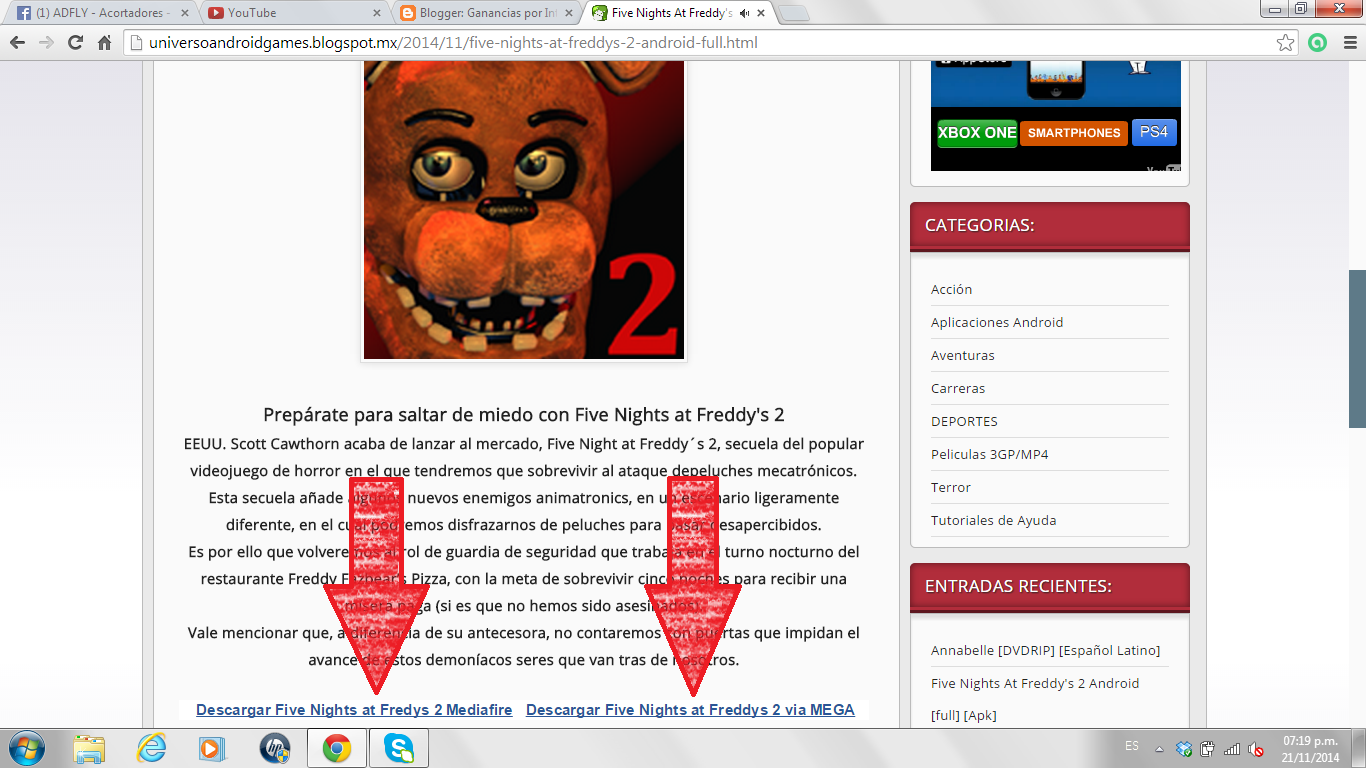Click the SMARTPHONES orange button
The width and height of the screenshot is (1366, 768).
coord(1074,133)
